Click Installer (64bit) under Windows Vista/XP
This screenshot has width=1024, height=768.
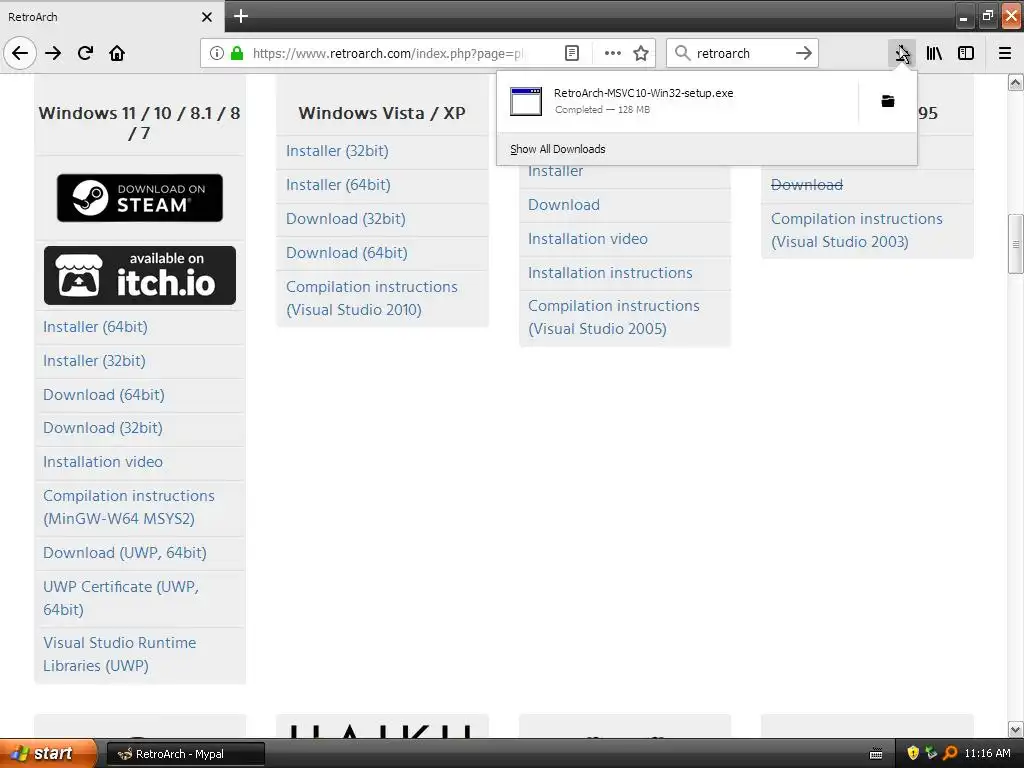tap(338, 185)
